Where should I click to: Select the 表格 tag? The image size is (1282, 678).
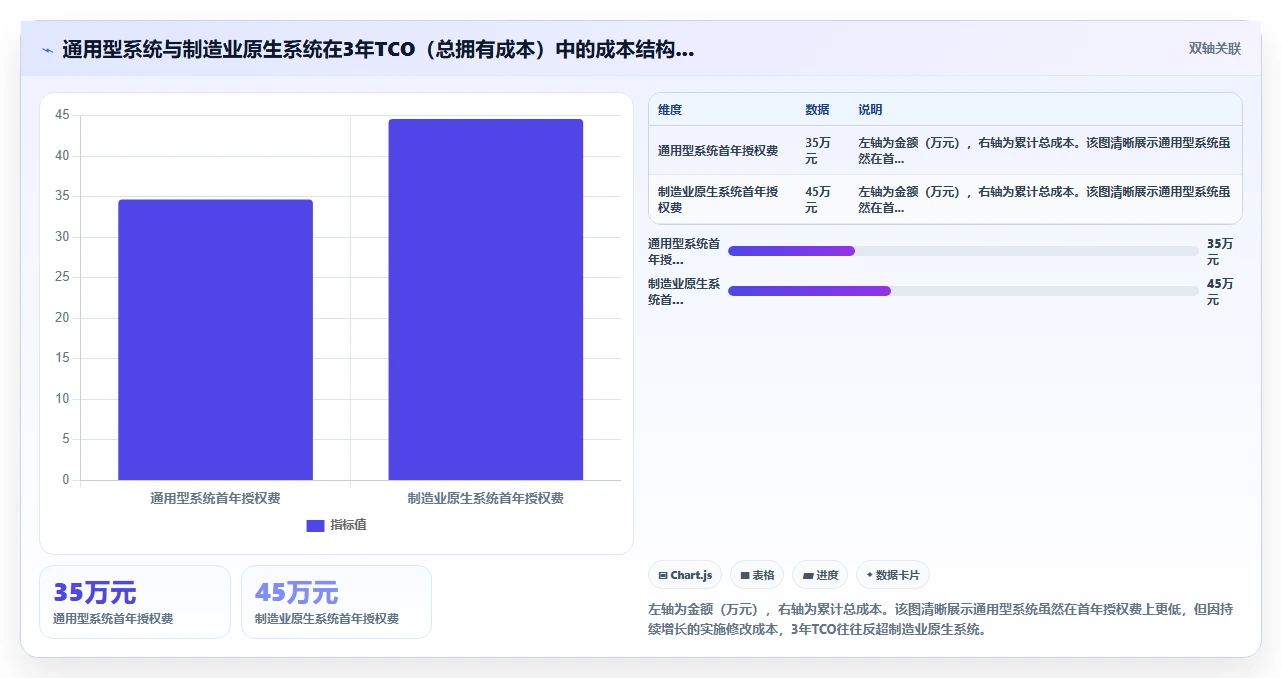click(x=757, y=575)
